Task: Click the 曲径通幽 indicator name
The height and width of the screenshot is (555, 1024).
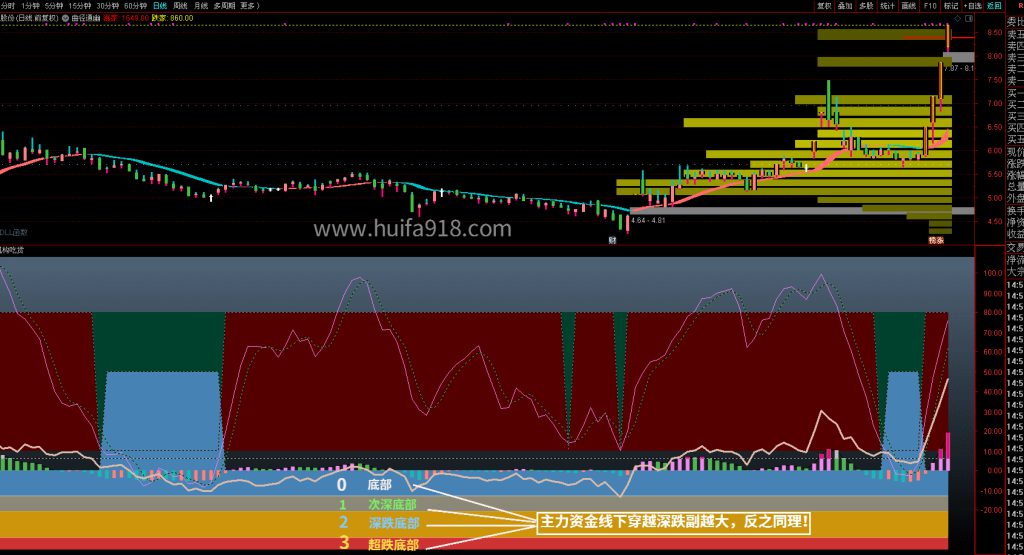Action: 88,19
